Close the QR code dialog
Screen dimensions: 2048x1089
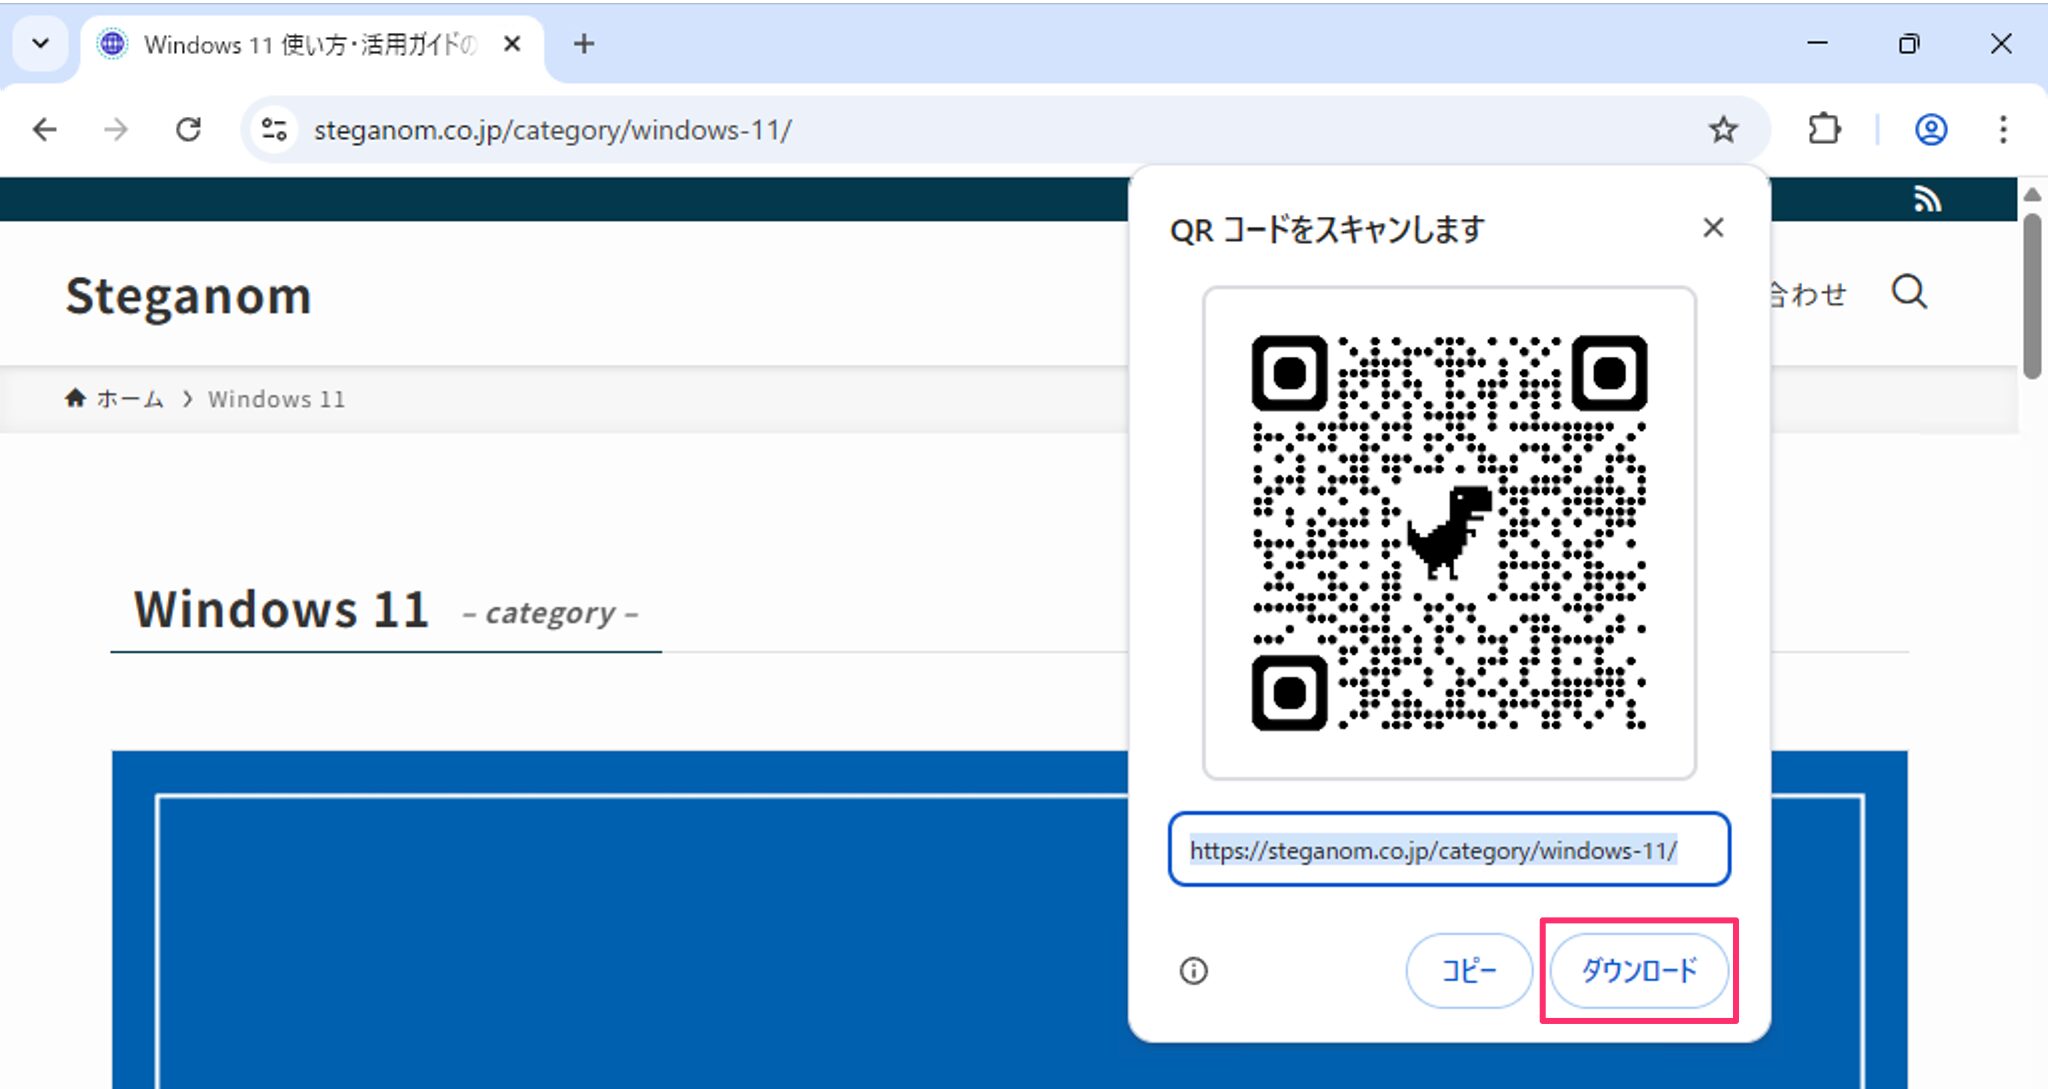tap(1714, 228)
